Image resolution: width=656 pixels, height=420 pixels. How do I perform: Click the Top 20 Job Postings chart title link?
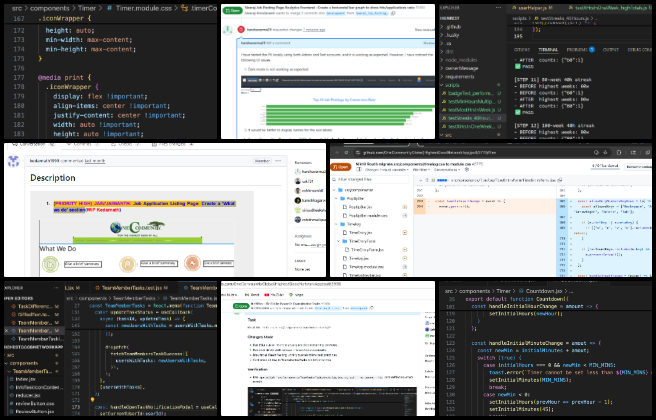[344, 100]
